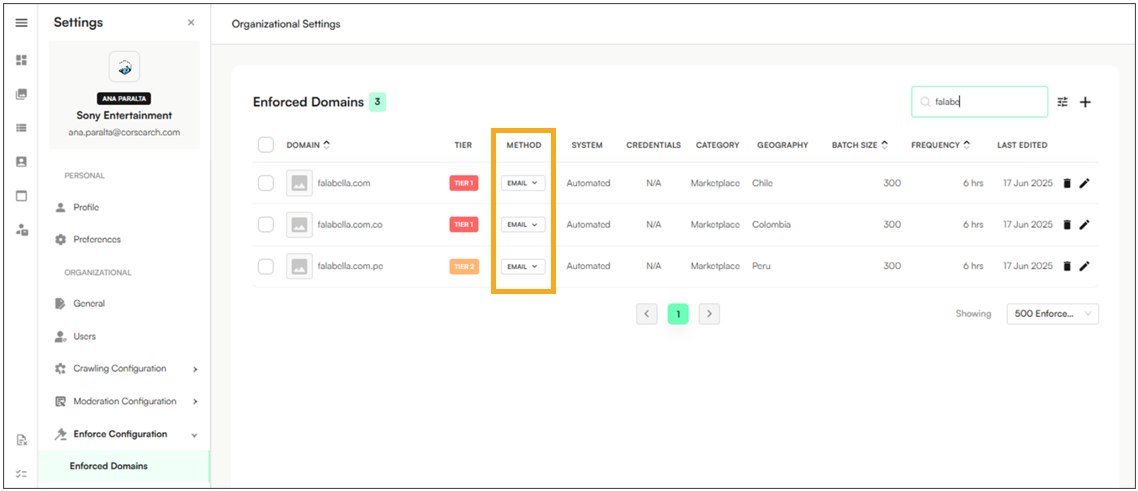Image resolution: width=1138 pixels, height=491 pixels.
Task: Delete the falabella.com row with trash icon
Action: coord(1067,183)
